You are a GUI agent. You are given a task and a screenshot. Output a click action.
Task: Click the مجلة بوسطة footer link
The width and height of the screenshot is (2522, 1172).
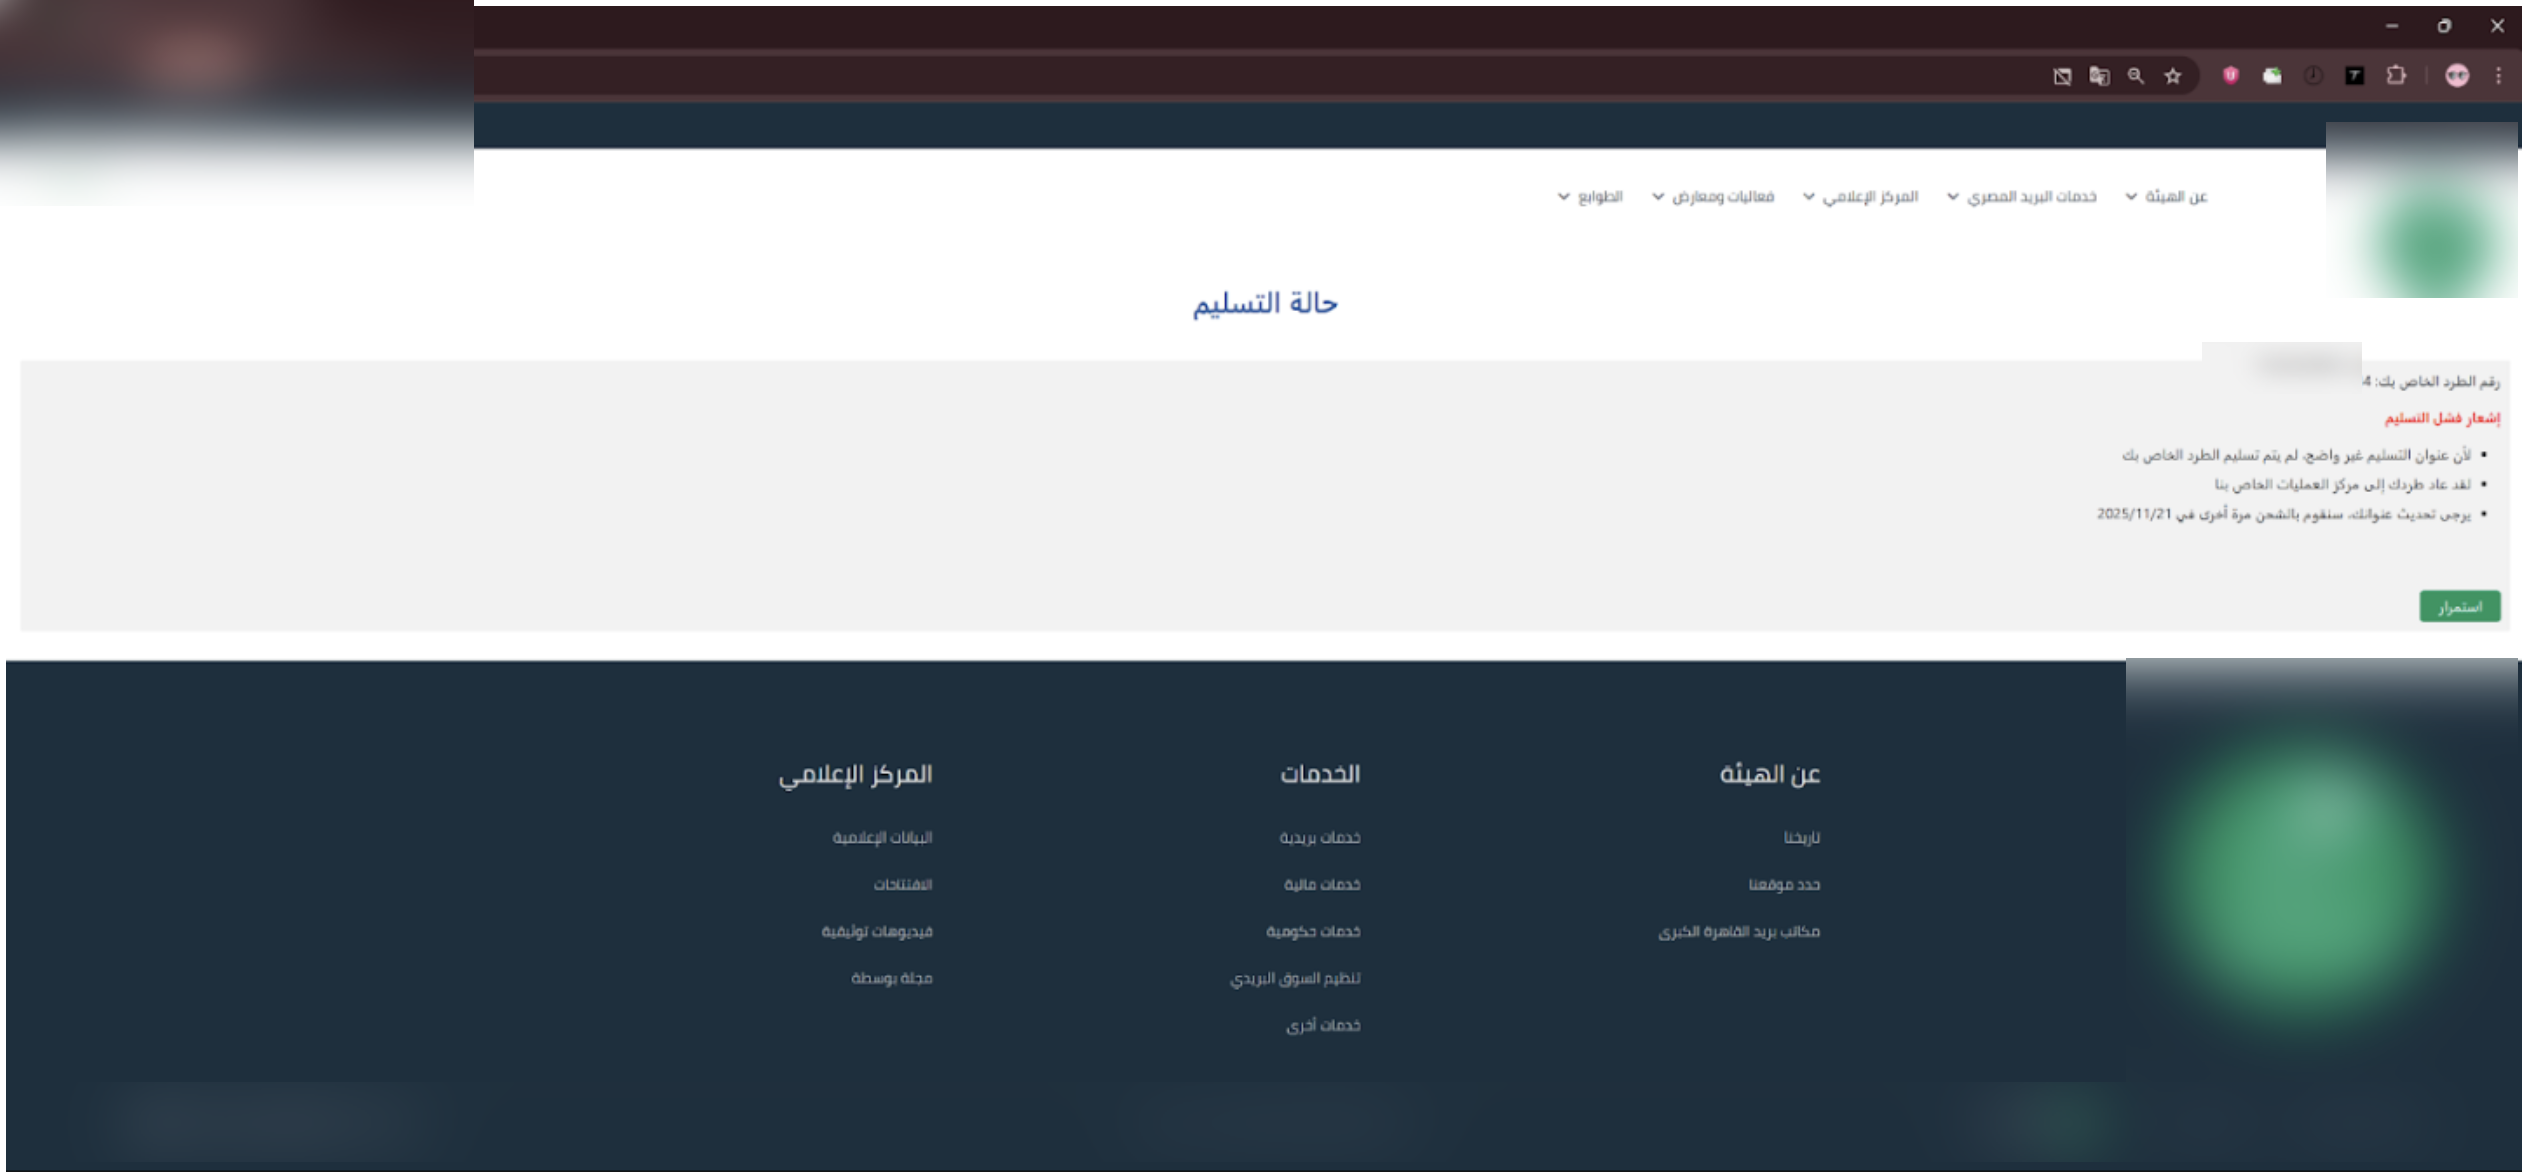tap(889, 977)
